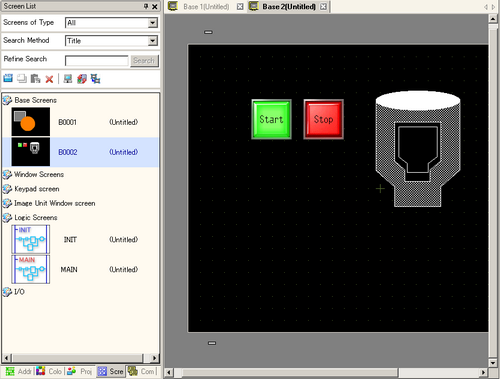Open the Search Method dropdown
Image resolution: width=500 pixels, height=379 pixels.
[x=153, y=41]
